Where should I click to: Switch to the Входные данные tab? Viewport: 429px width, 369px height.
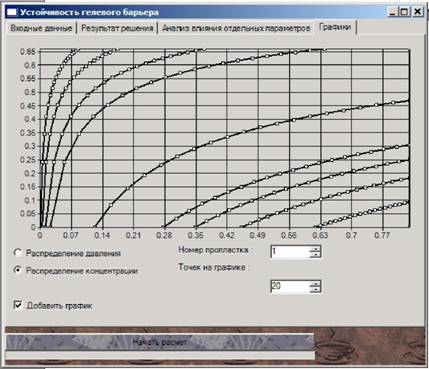pos(41,28)
